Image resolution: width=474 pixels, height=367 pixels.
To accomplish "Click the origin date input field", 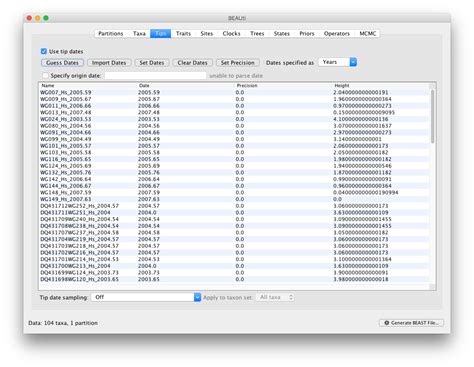I will coord(155,76).
